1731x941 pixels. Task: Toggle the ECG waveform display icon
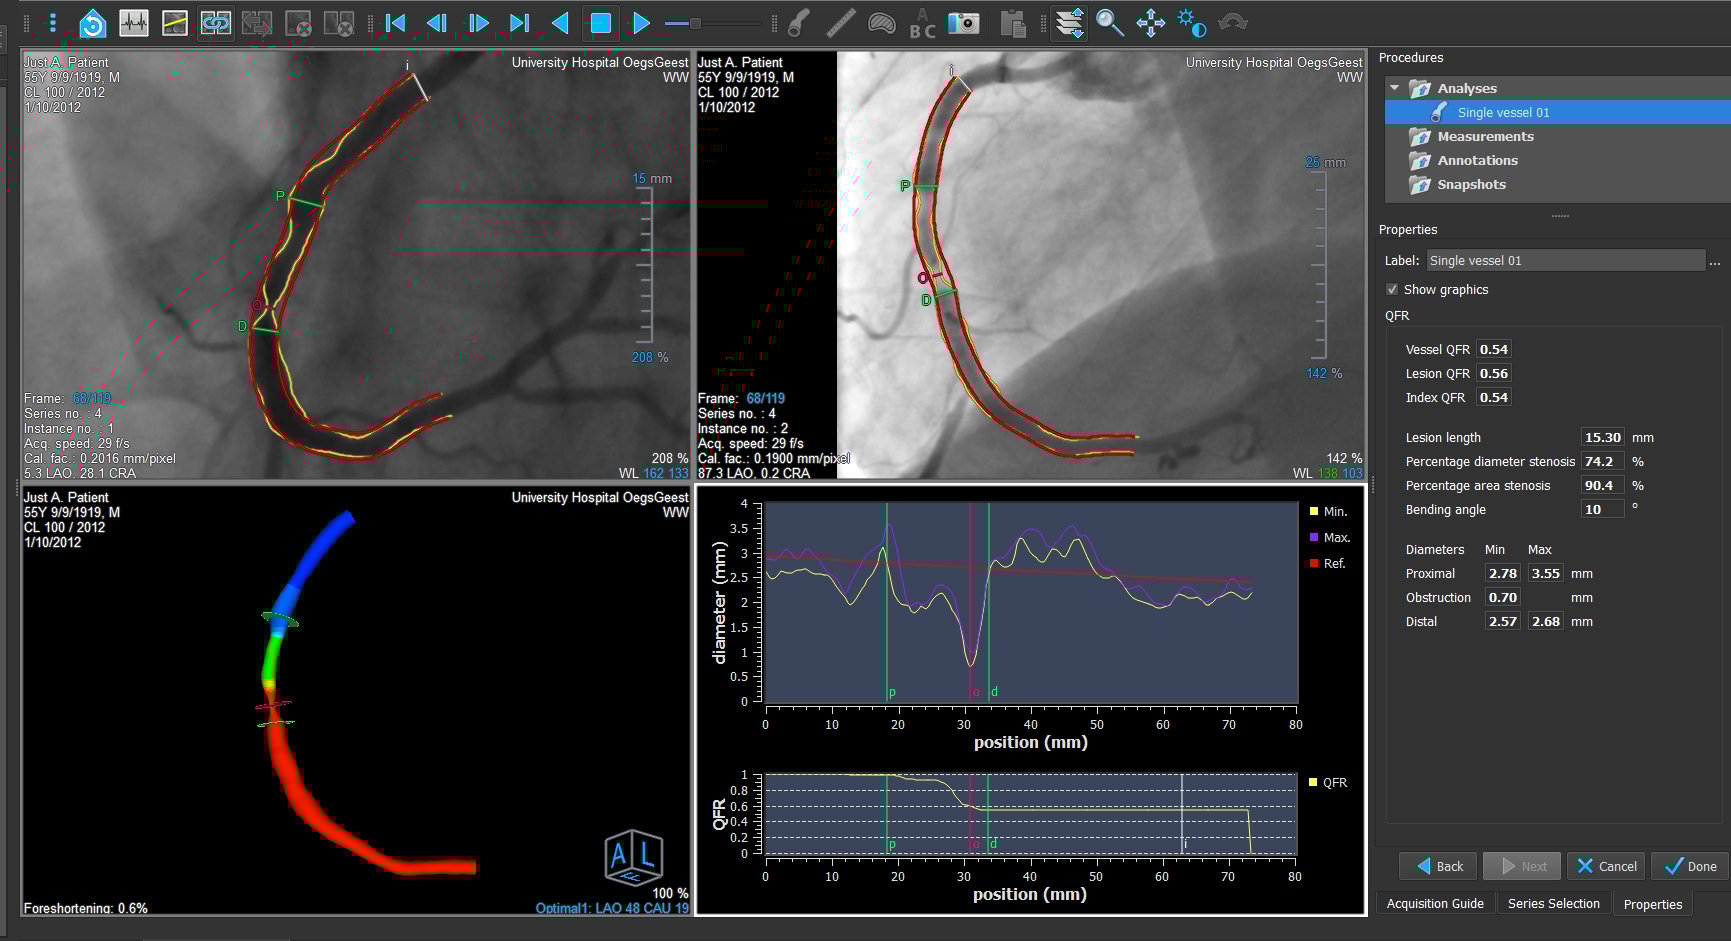[134, 23]
